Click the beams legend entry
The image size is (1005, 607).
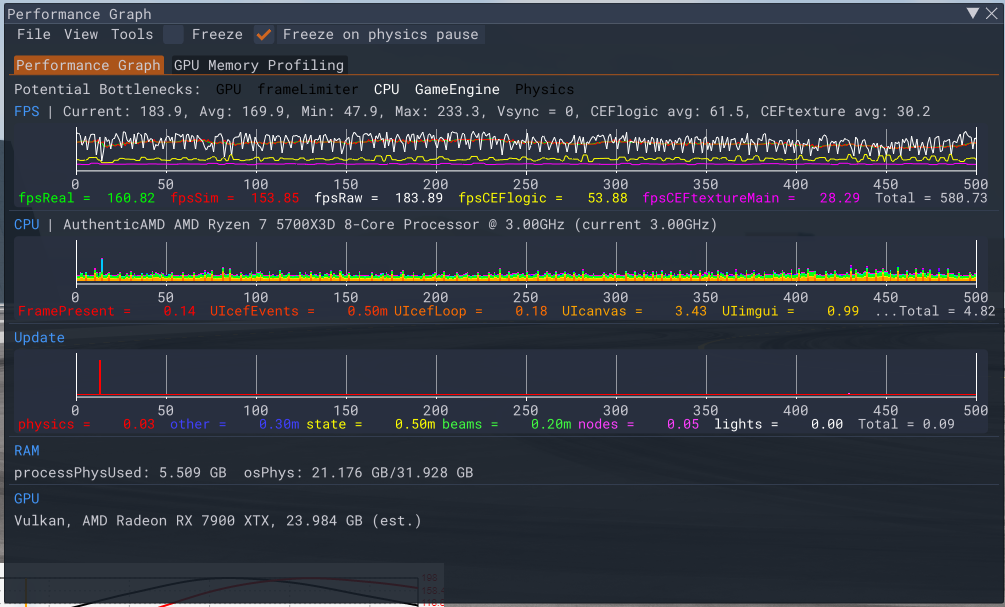(506, 424)
